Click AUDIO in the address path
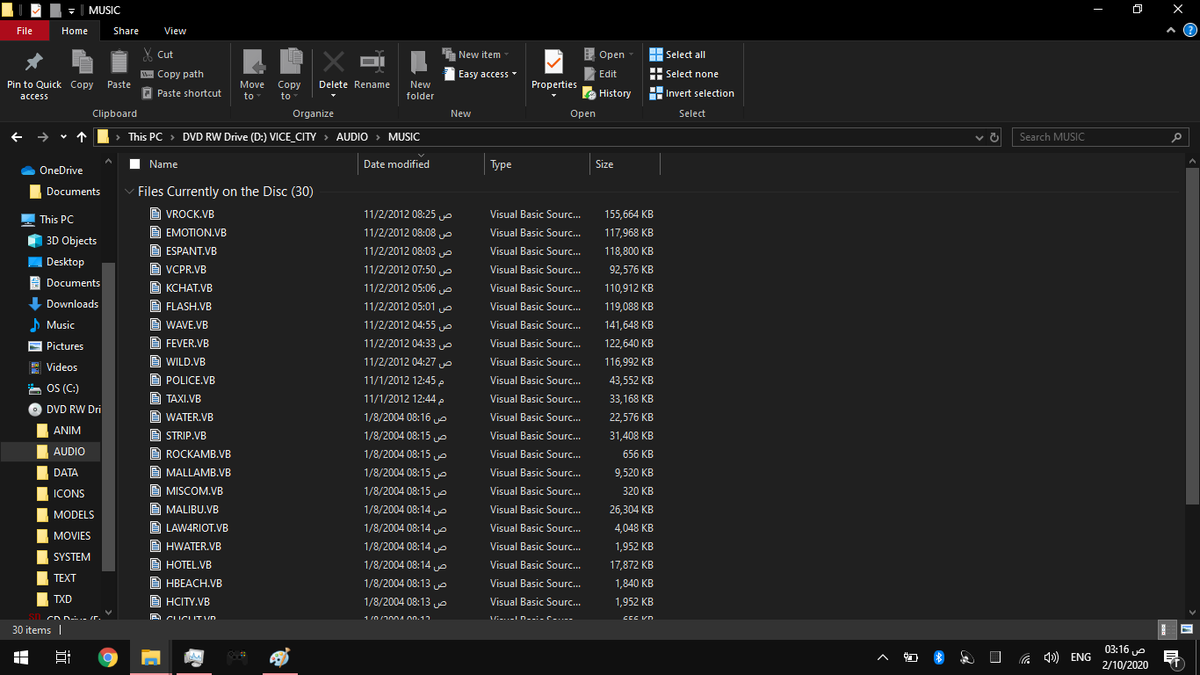The width and height of the screenshot is (1200, 675). (351, 137)
